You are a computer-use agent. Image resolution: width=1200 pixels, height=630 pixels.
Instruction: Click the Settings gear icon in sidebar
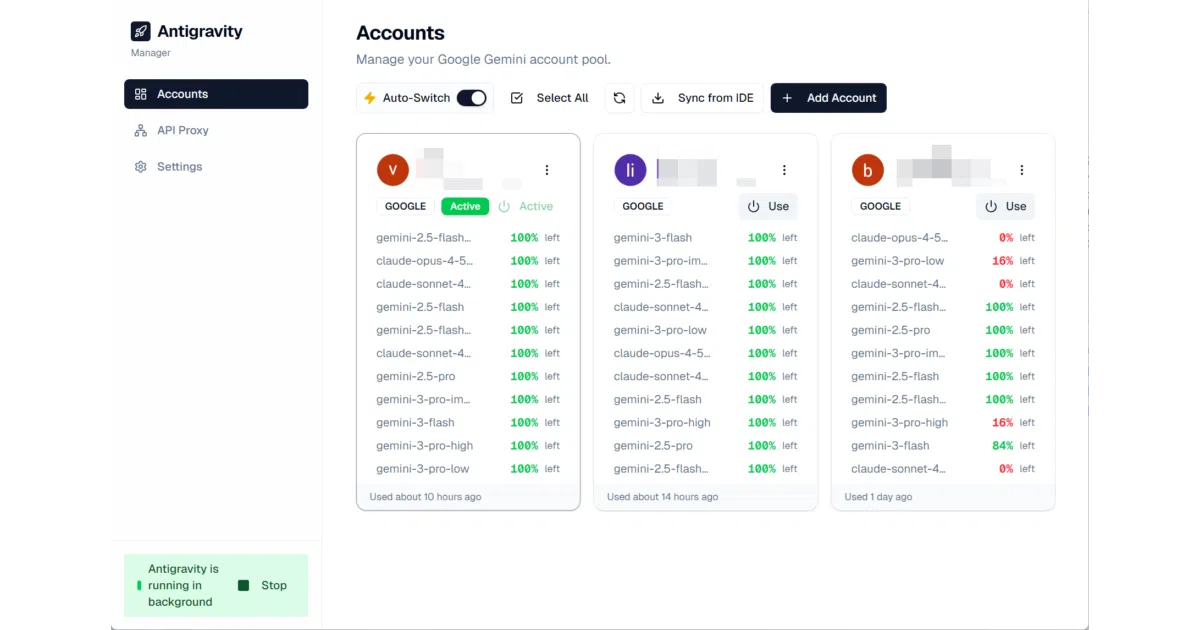tap(140, 167)
